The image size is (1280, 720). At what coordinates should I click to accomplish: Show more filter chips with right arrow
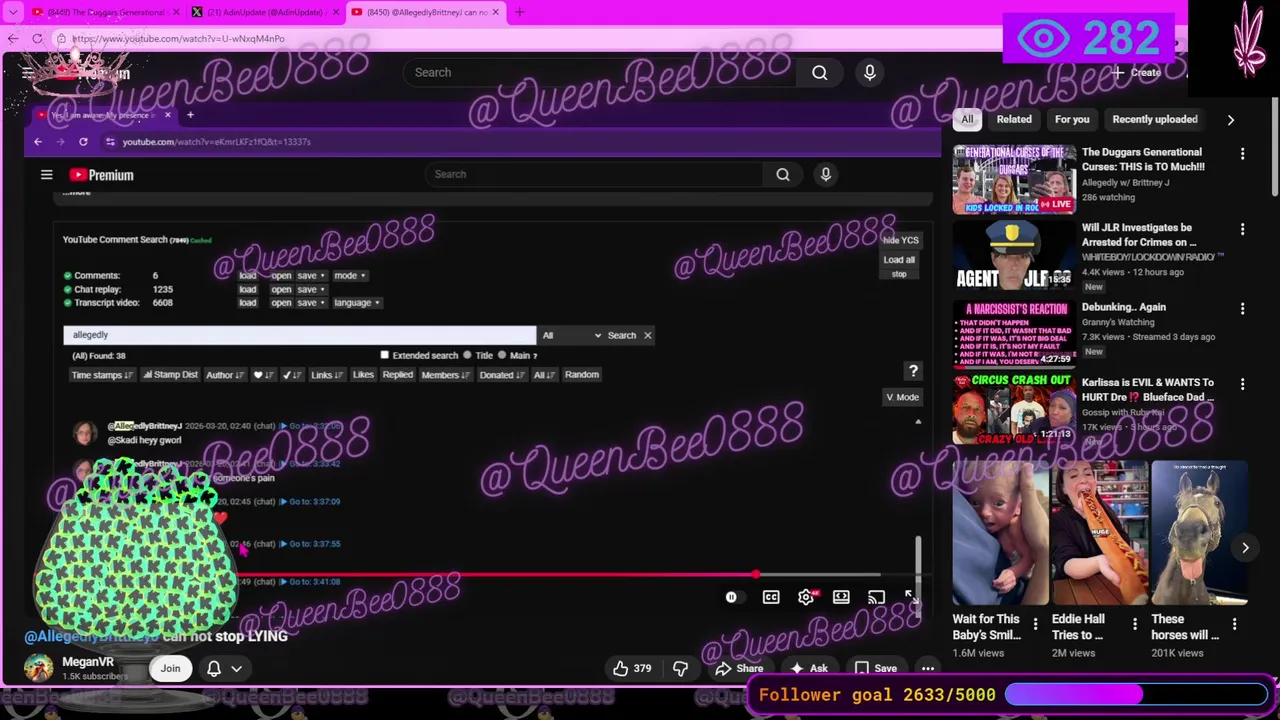pos(1231,119)
